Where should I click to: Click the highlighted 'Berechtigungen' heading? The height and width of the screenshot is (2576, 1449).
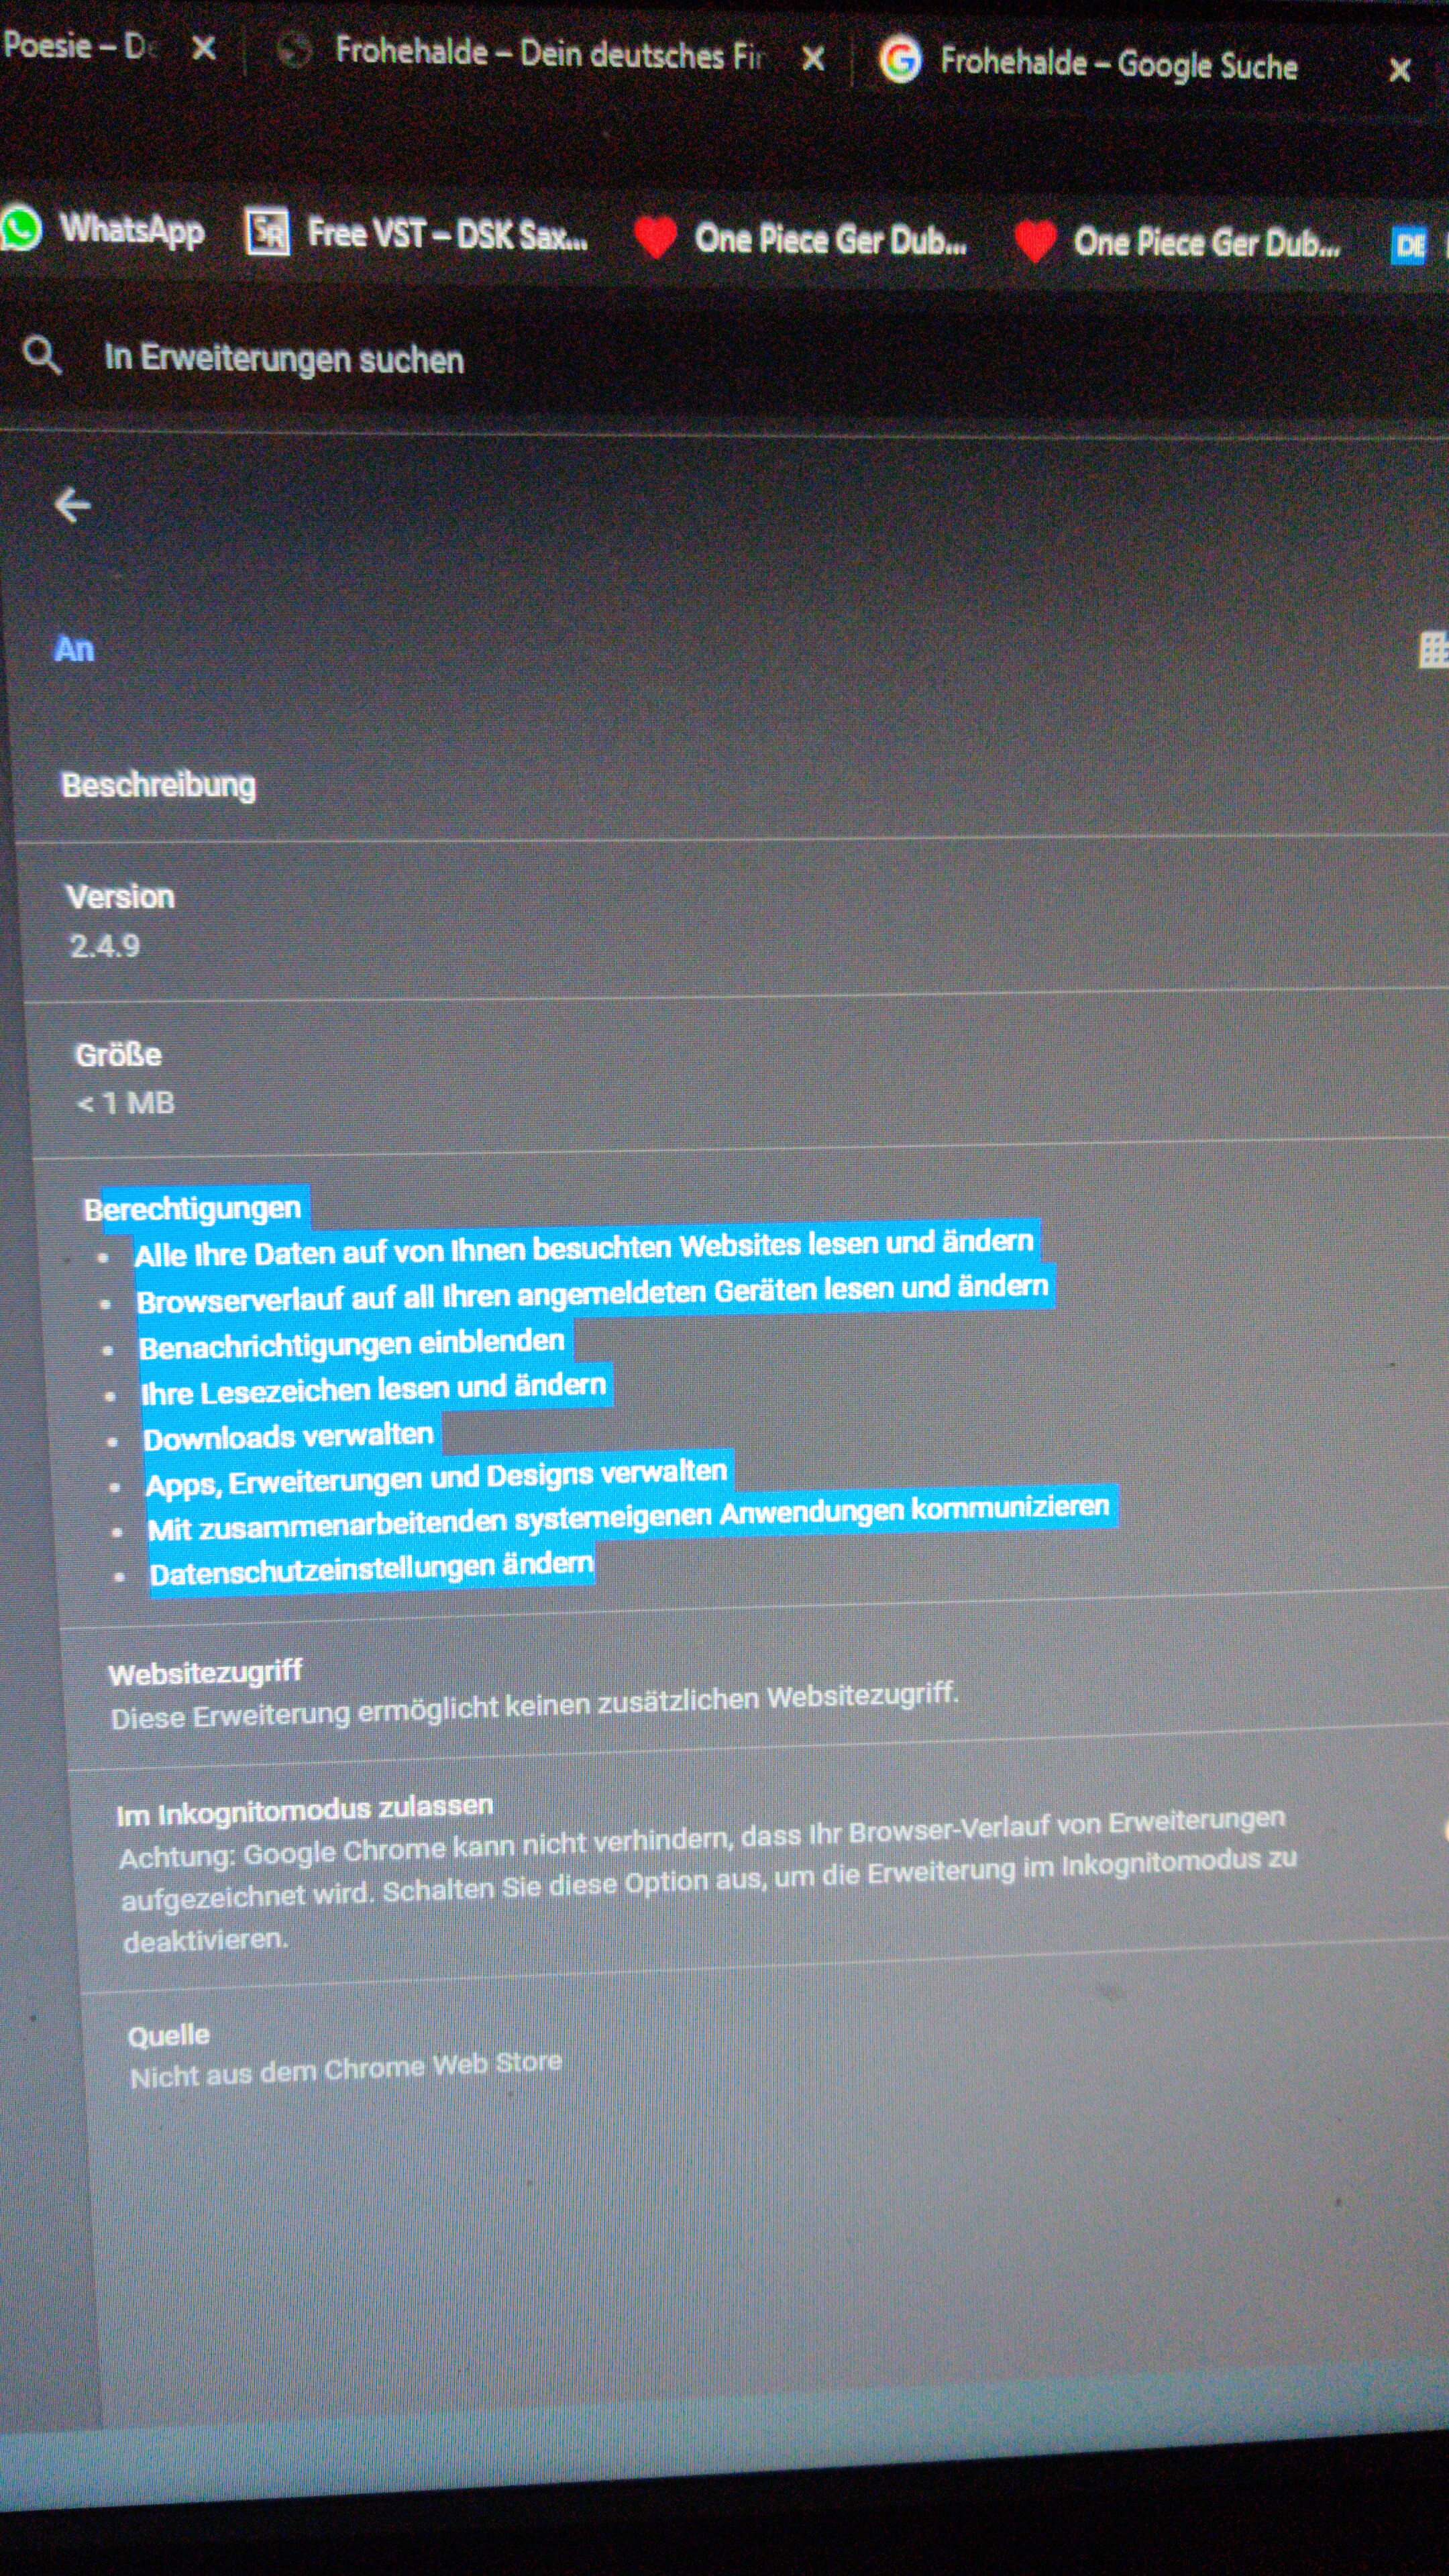tap(193, 1209)
